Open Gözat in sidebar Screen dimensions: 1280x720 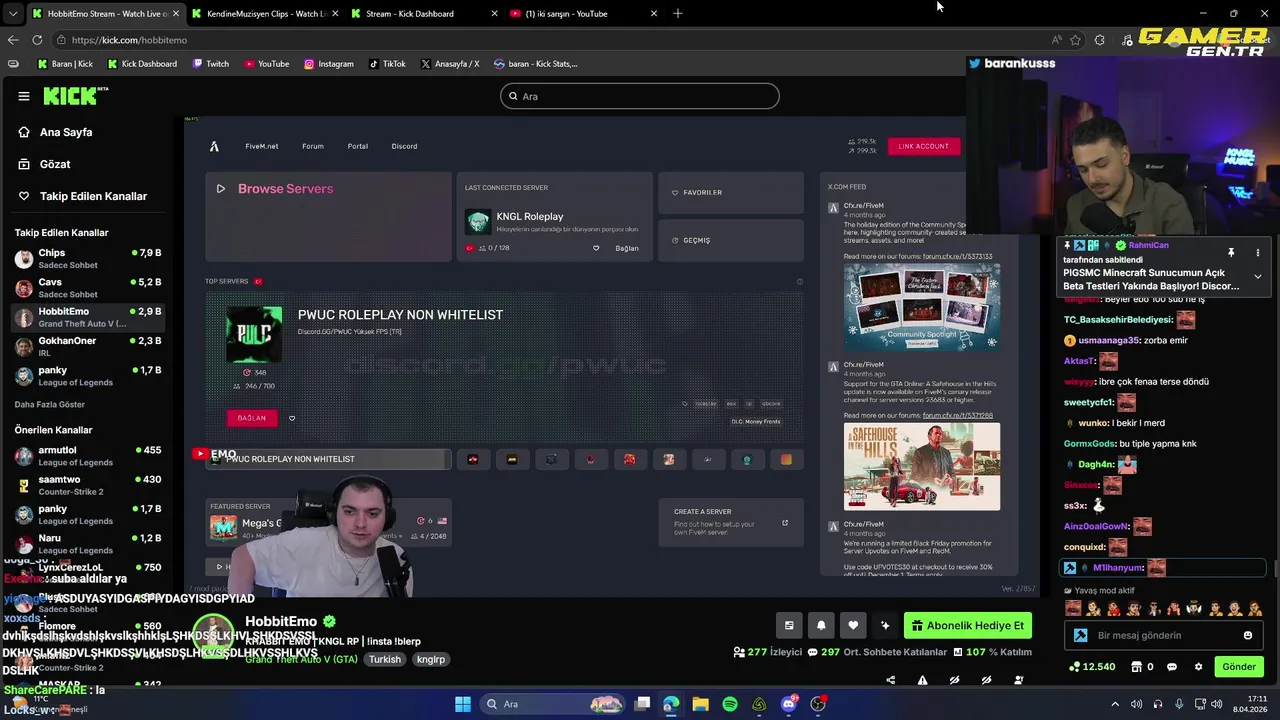(55, 164)
